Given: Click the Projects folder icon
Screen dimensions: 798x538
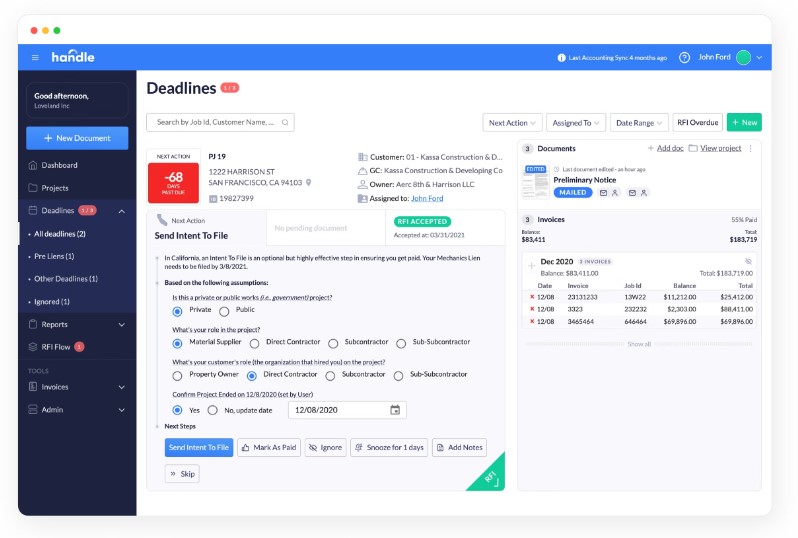Looking at the screenshot, I should pos(33,188).
